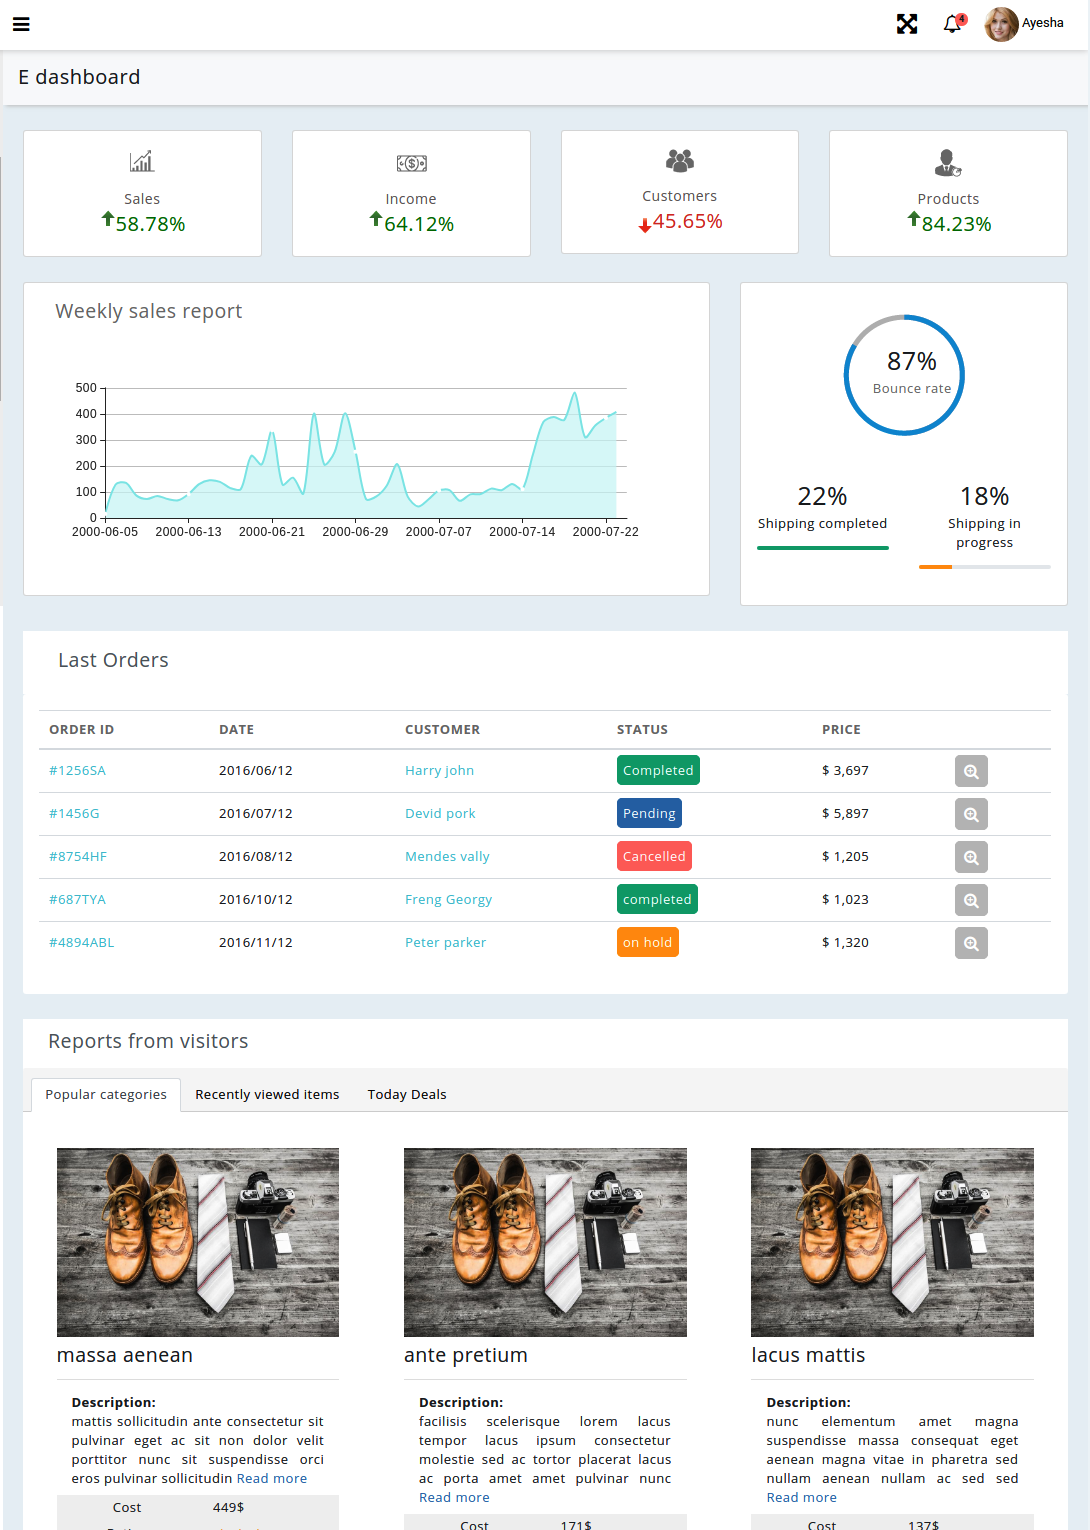
Task: Click Read more under ante pretium
Action: [454, 1498]
